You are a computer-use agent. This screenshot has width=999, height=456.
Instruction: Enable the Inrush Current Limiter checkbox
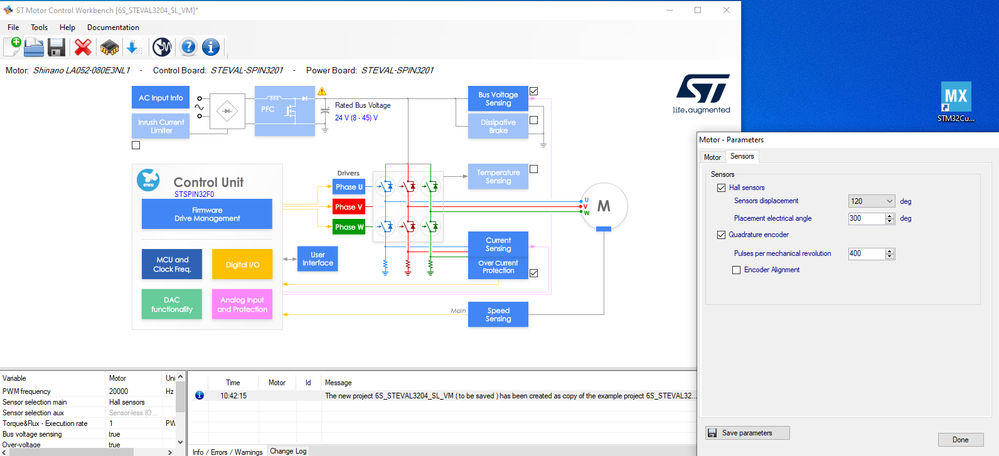click(x=136, y=145)
